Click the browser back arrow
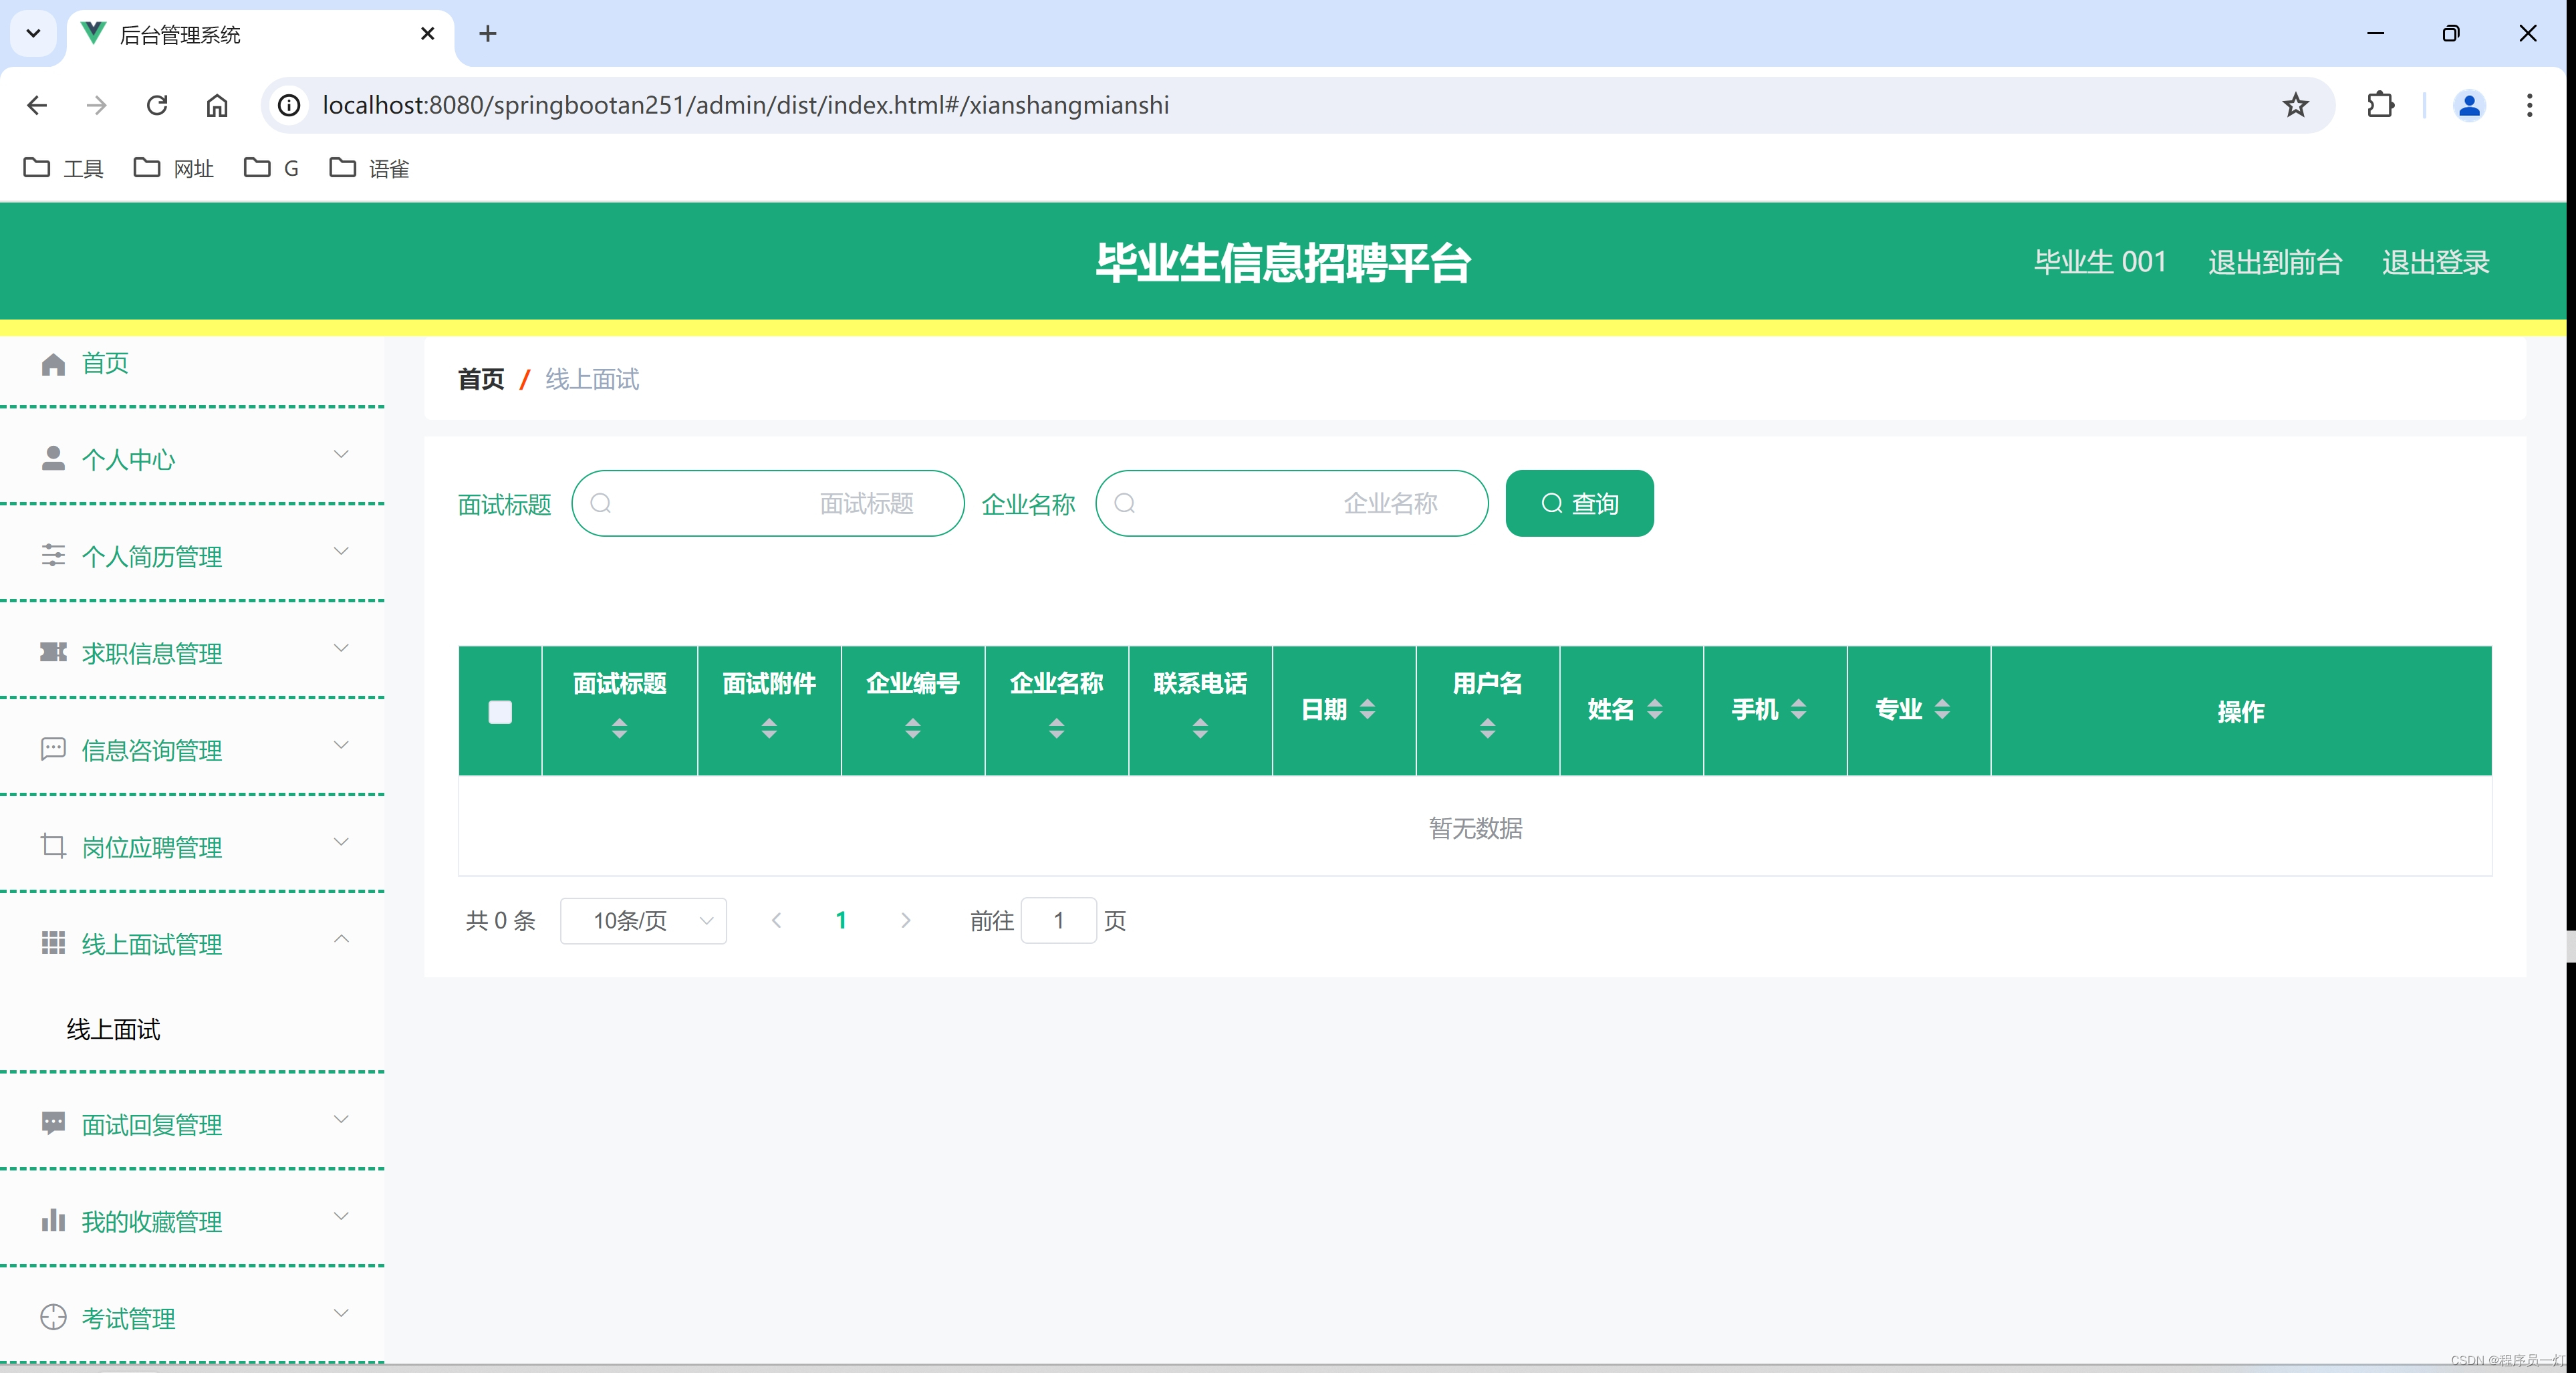This screenshot has width=2576, height=1373. 37,105
